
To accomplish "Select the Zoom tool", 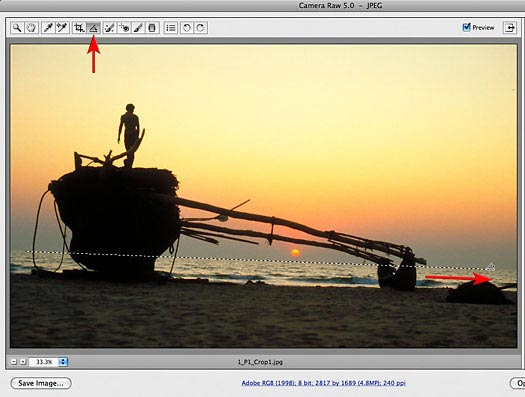I will tap(17, 28).
